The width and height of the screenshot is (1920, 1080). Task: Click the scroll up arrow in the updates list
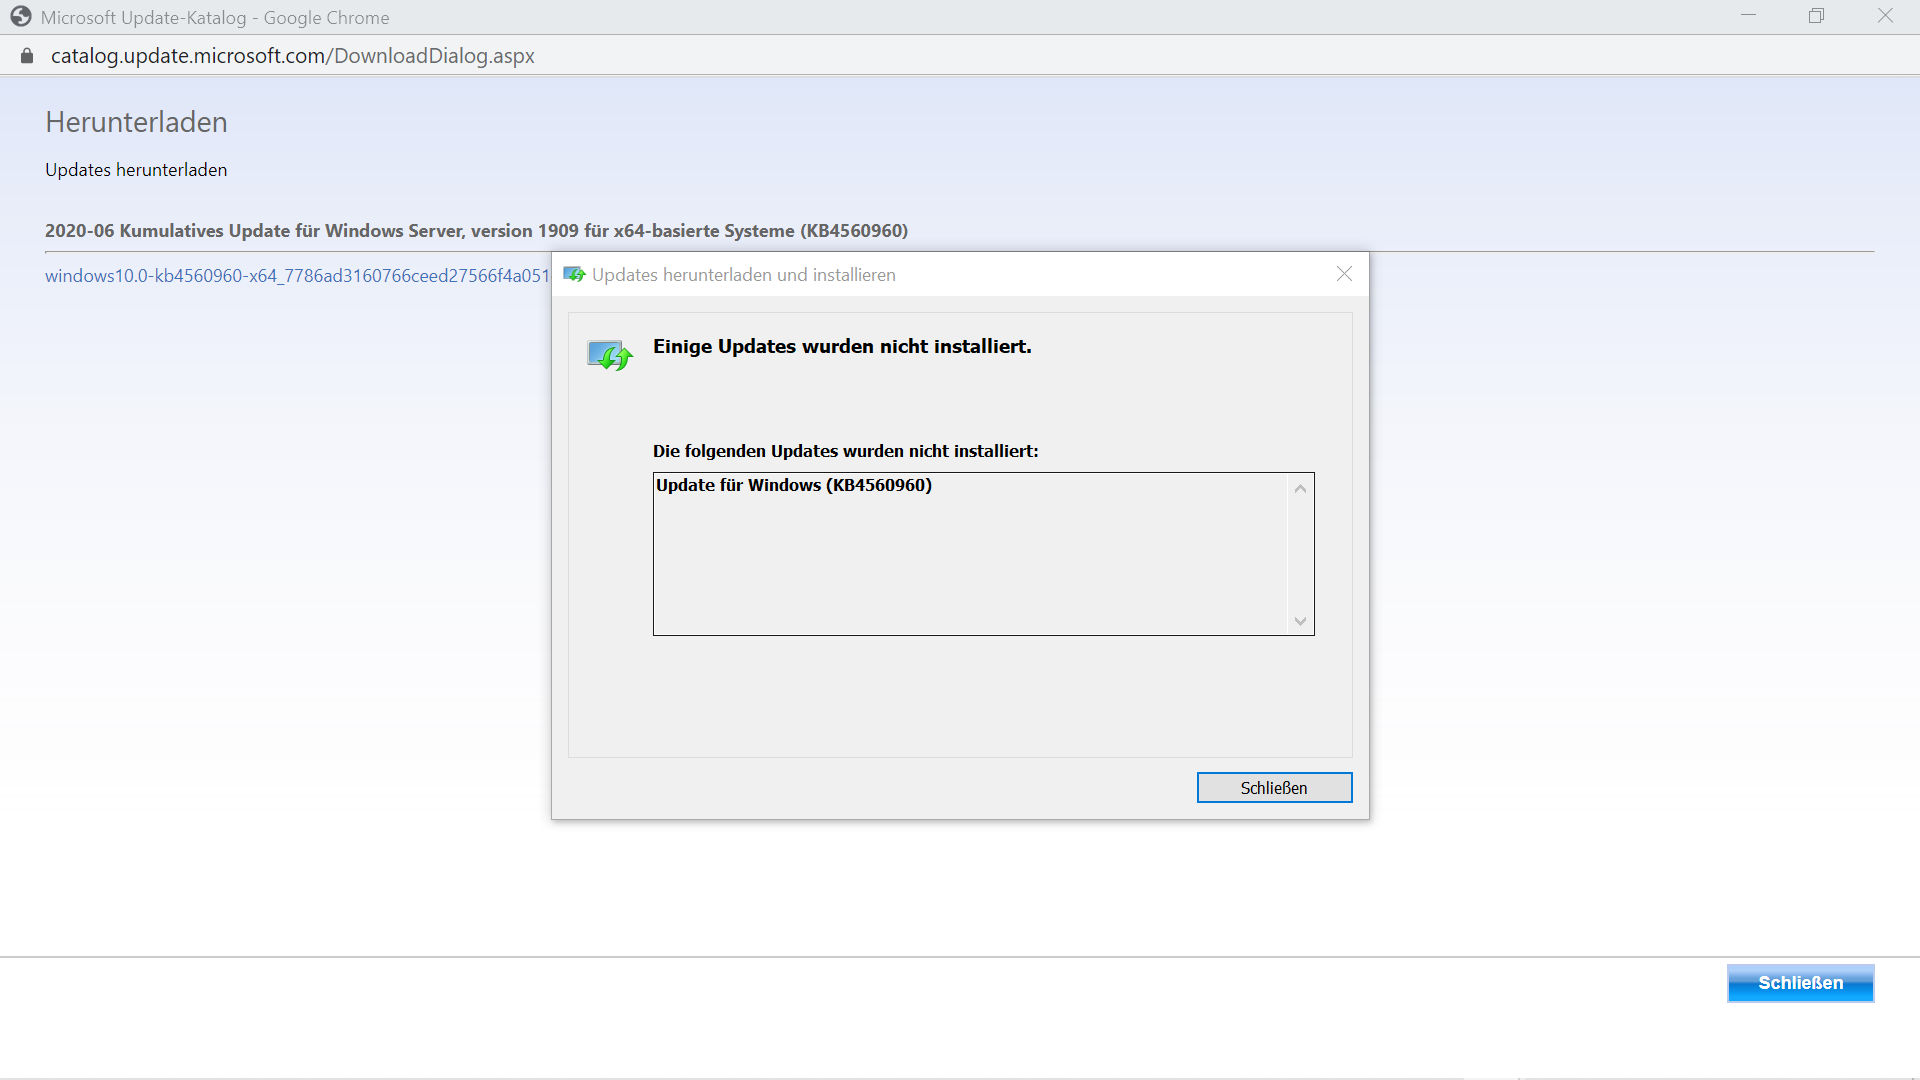pyautogui.click(x=1300, y=489)
